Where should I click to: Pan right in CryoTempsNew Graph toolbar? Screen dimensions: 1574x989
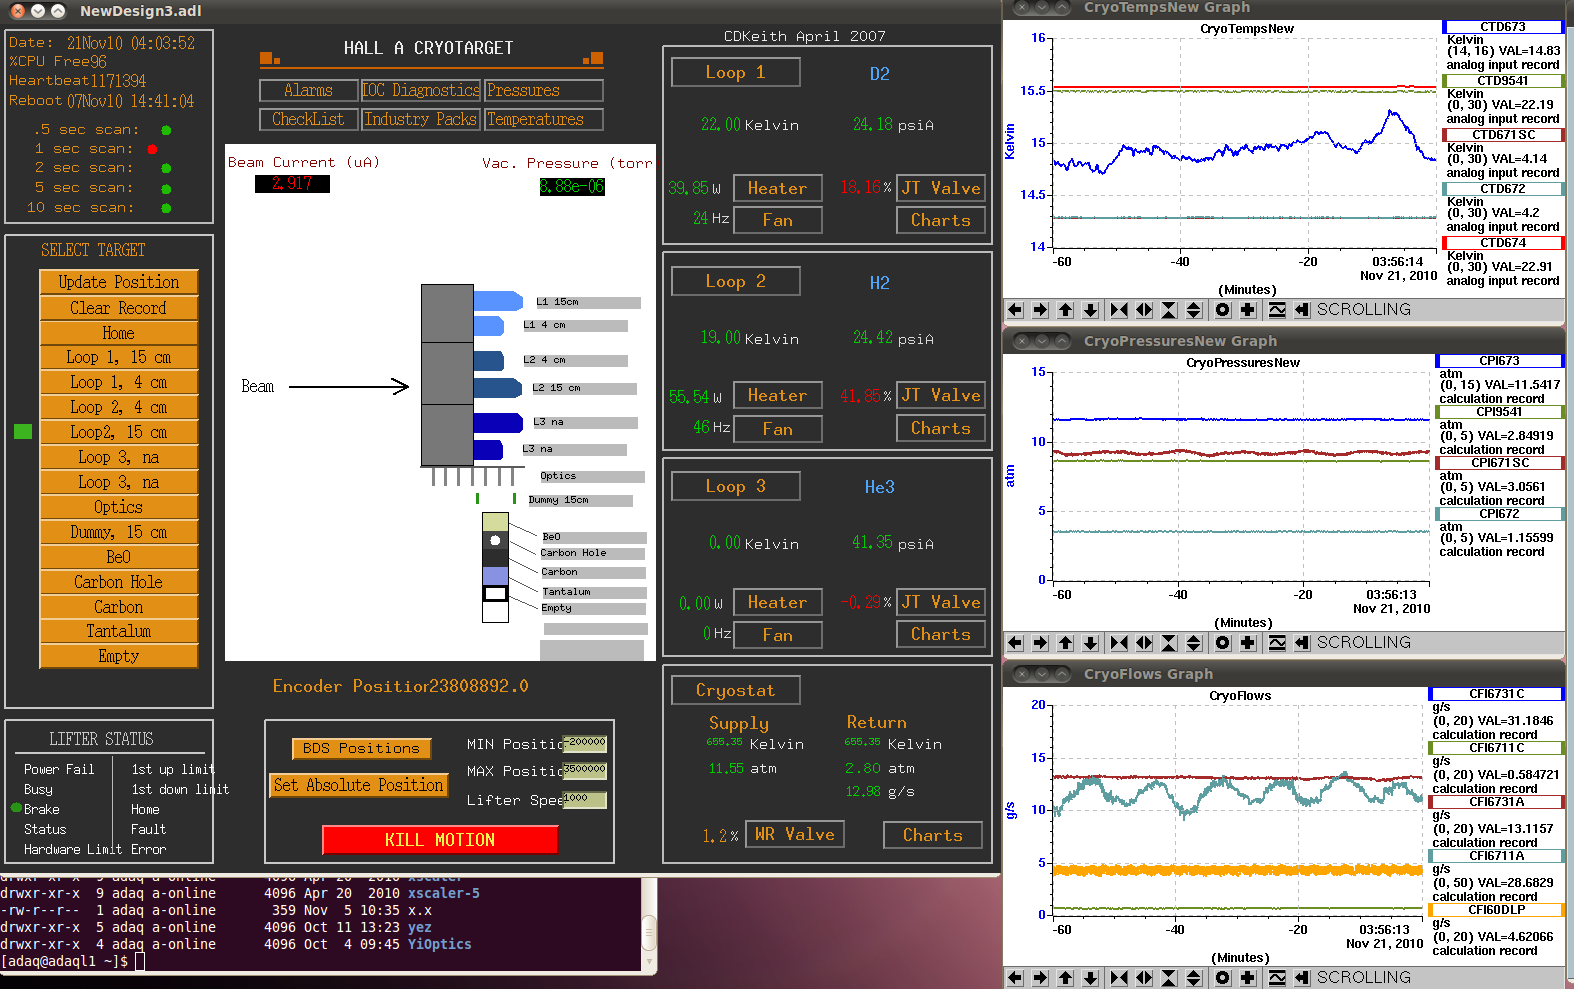(1041, 310)
